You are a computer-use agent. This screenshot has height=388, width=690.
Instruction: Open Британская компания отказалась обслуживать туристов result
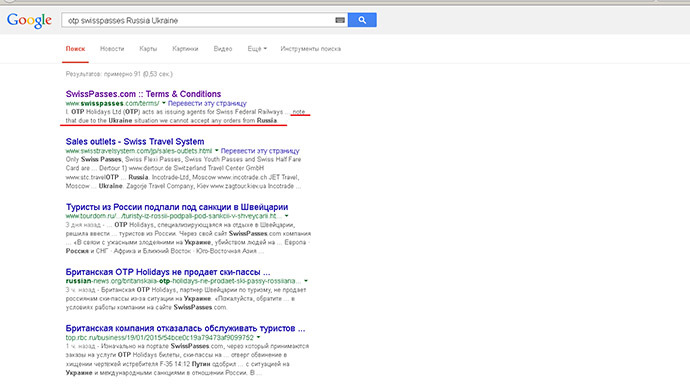pos(185,328)
